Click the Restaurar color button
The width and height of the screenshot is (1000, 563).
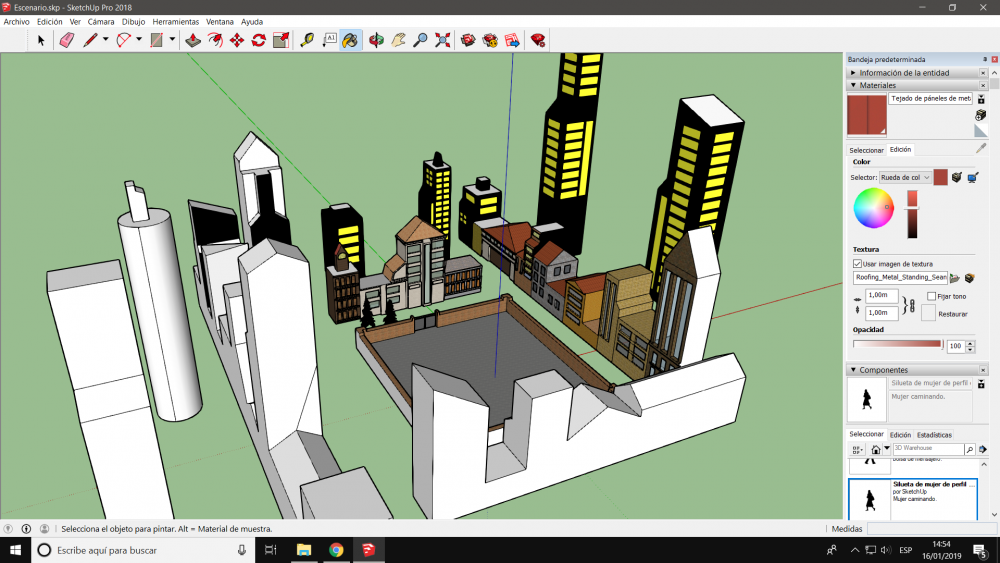point(928,313)
